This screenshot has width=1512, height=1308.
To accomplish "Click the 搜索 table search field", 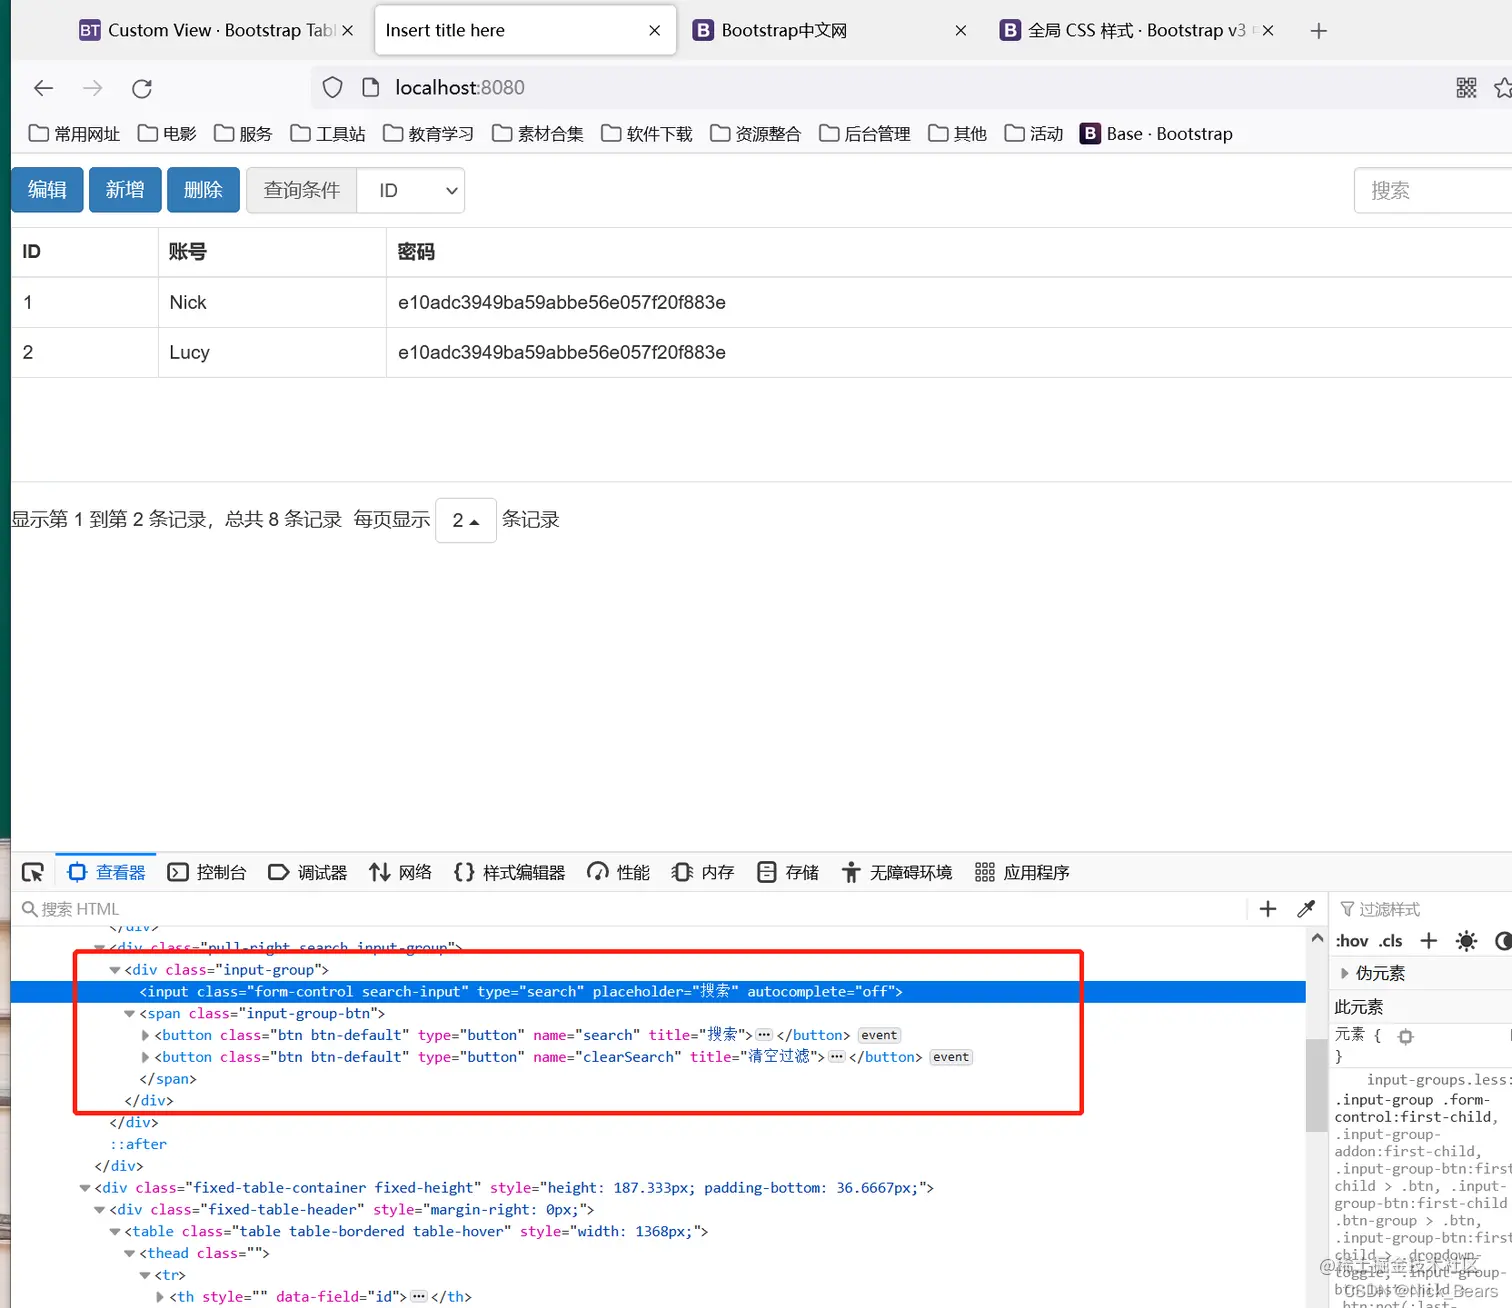I will [x=1434, y=190].
